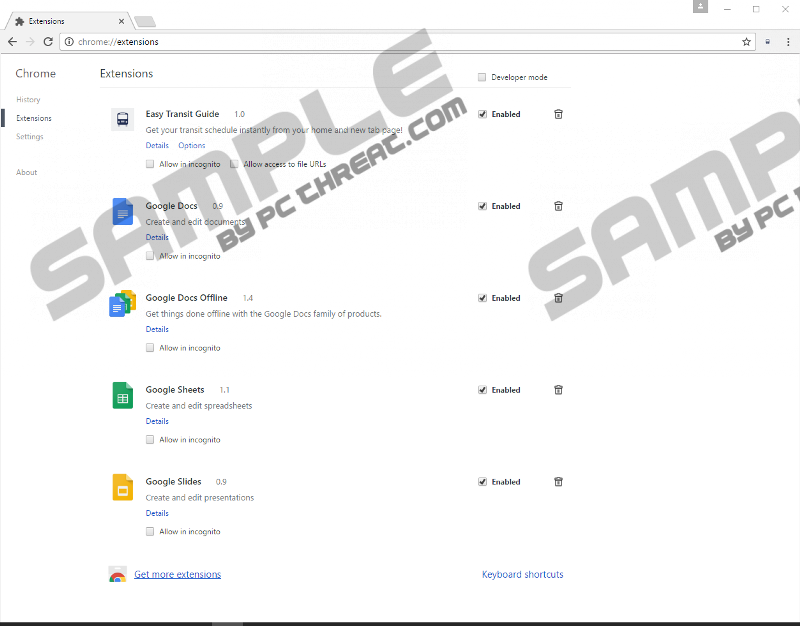Enable Developer mode checkbox

pos(482,77)
